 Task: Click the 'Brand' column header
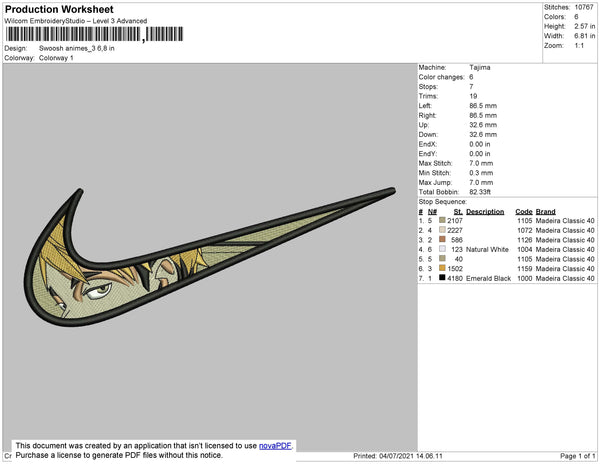pyautogui.click(x=546, y=212)
